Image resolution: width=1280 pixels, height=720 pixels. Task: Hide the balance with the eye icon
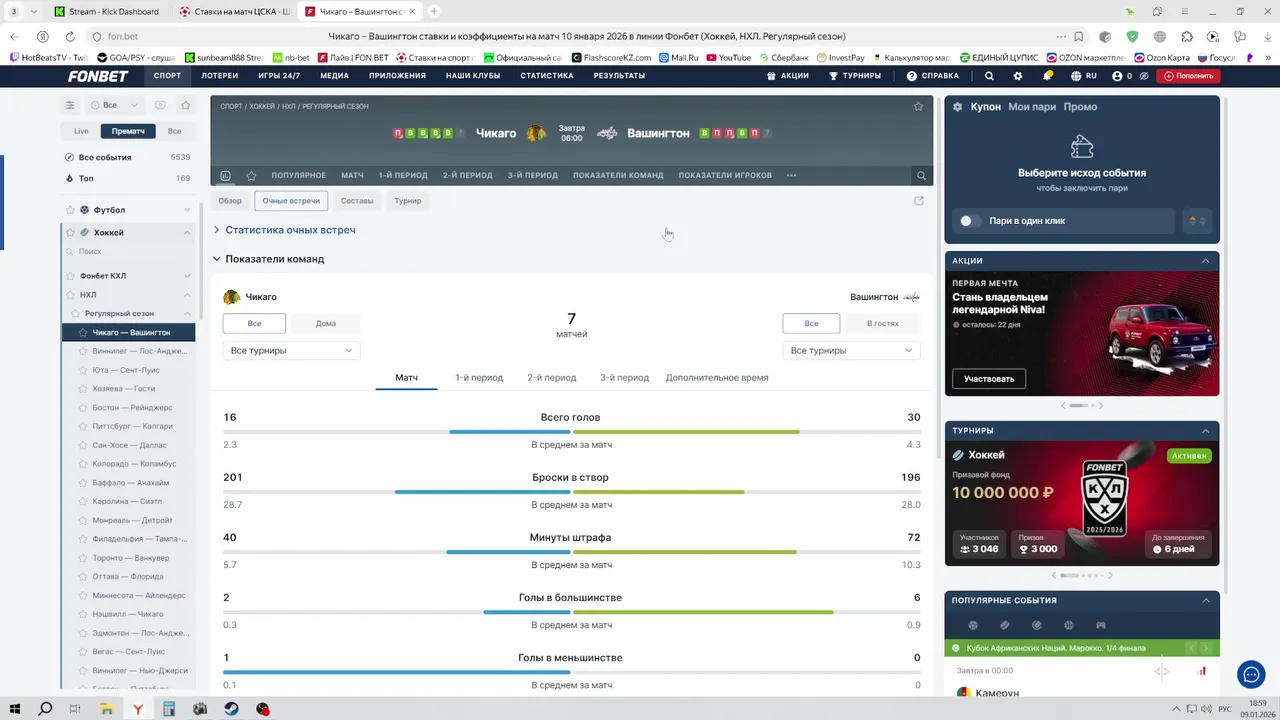[1144, 76]
